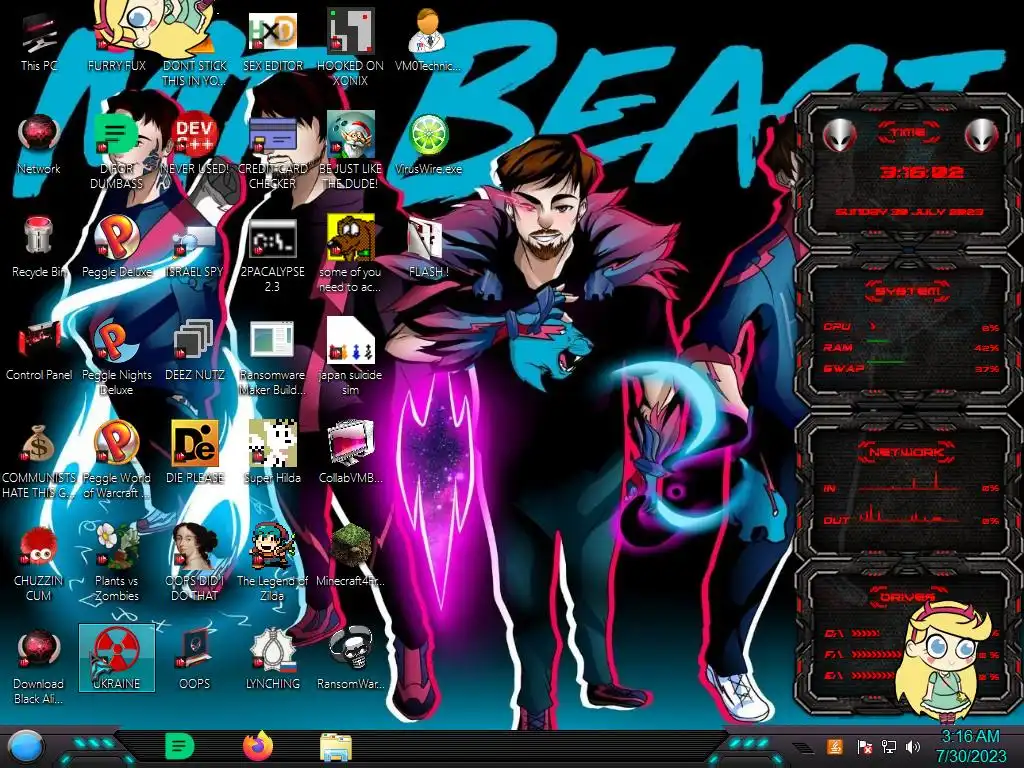Run the VirusWire.exe lime icon
1024x768 pixels.
(428, 144)
